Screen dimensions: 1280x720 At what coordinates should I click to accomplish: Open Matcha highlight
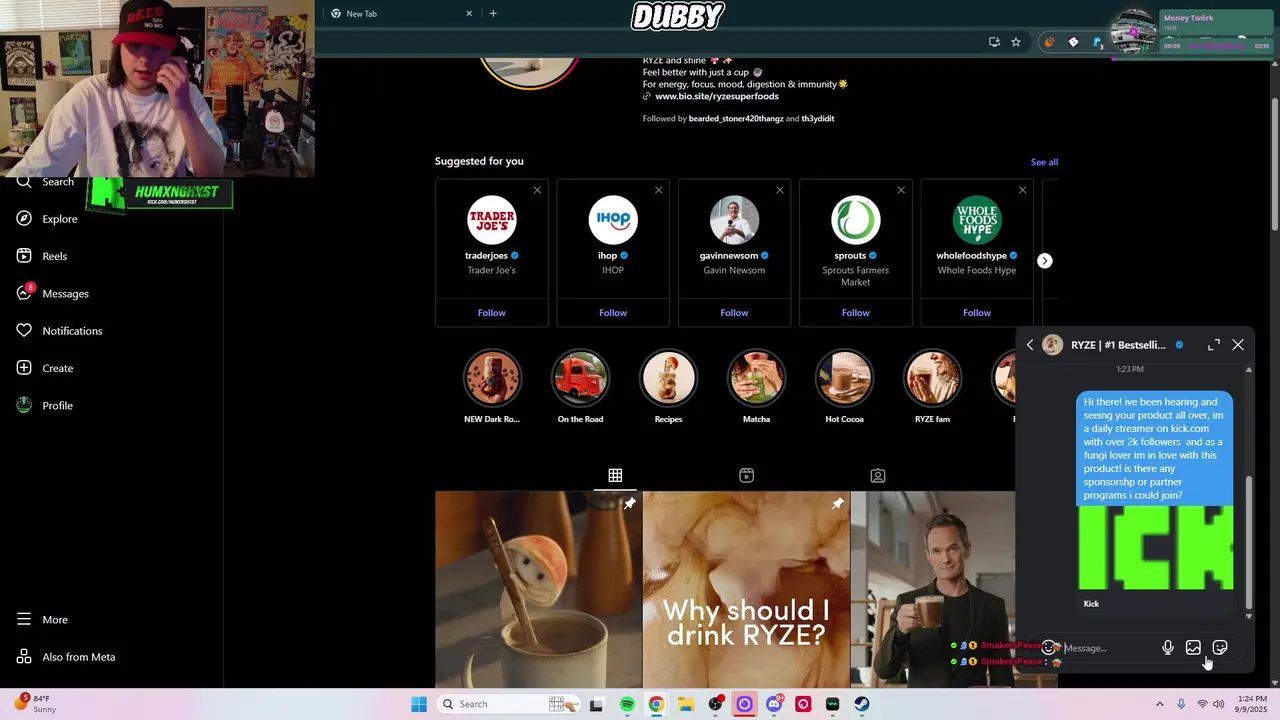pyautogui.click(x=756, y=379)
